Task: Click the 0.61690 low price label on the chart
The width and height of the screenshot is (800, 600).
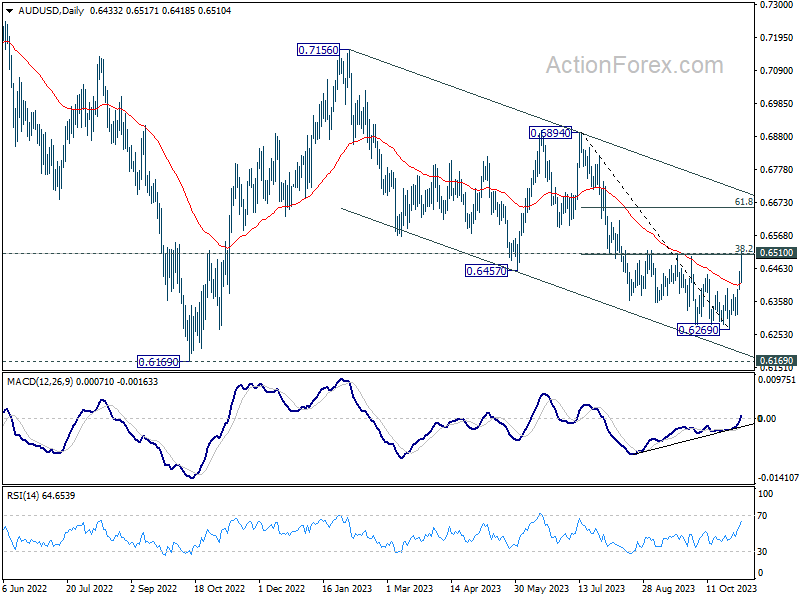Action: 159,362
